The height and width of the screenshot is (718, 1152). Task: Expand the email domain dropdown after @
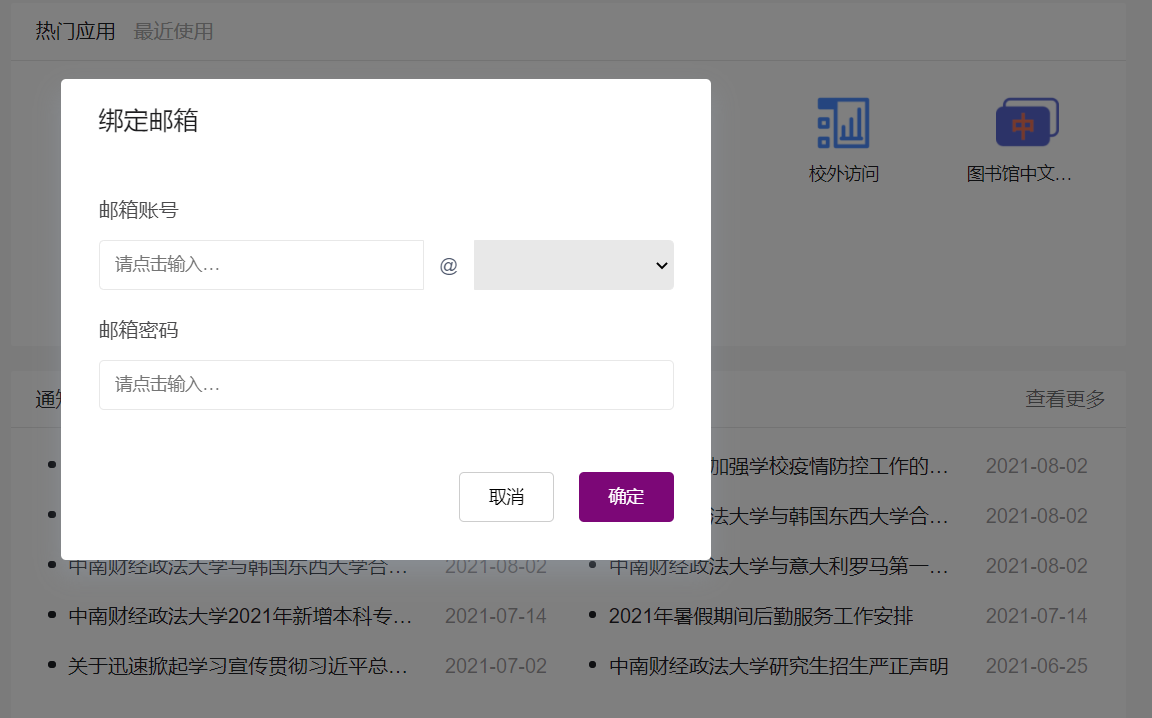[x=573, y=265]
